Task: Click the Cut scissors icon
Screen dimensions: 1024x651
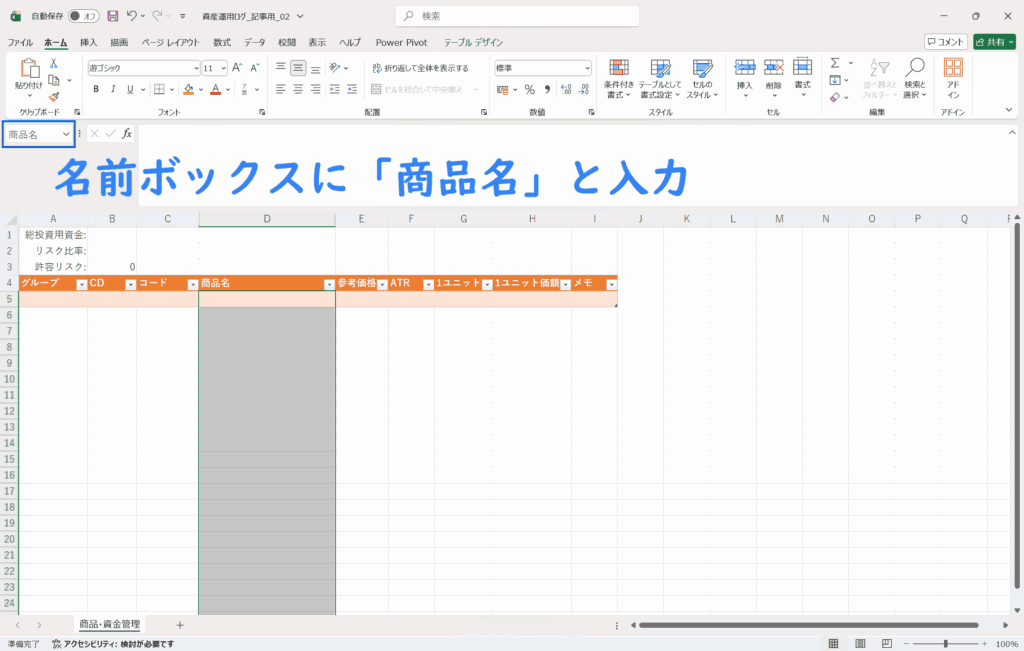Action: [54, 64]
